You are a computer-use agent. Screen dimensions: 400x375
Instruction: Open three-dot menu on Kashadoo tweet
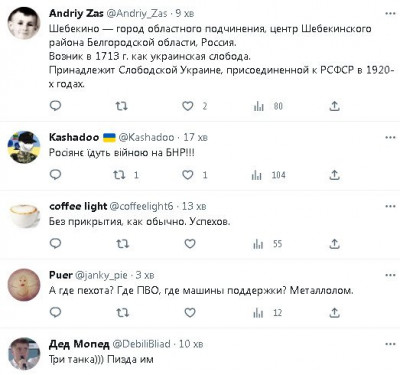[x=390, y=137]
